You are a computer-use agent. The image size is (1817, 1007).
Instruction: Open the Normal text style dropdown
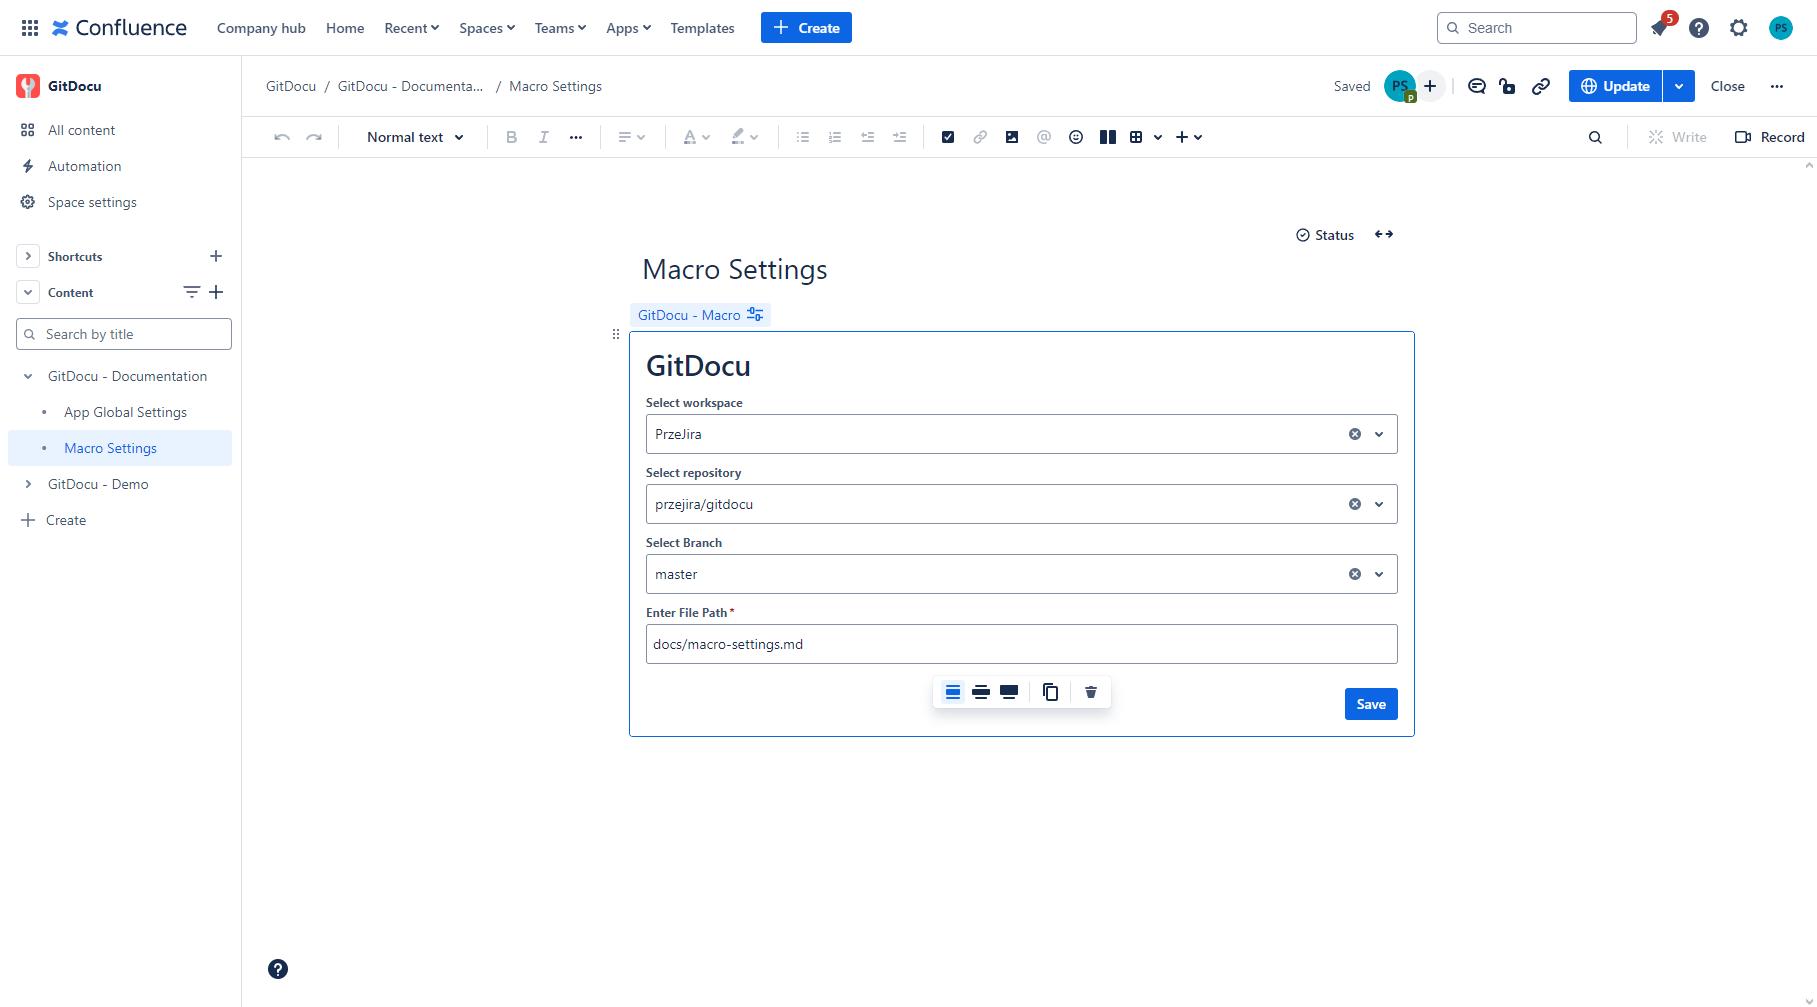[415, 137]
